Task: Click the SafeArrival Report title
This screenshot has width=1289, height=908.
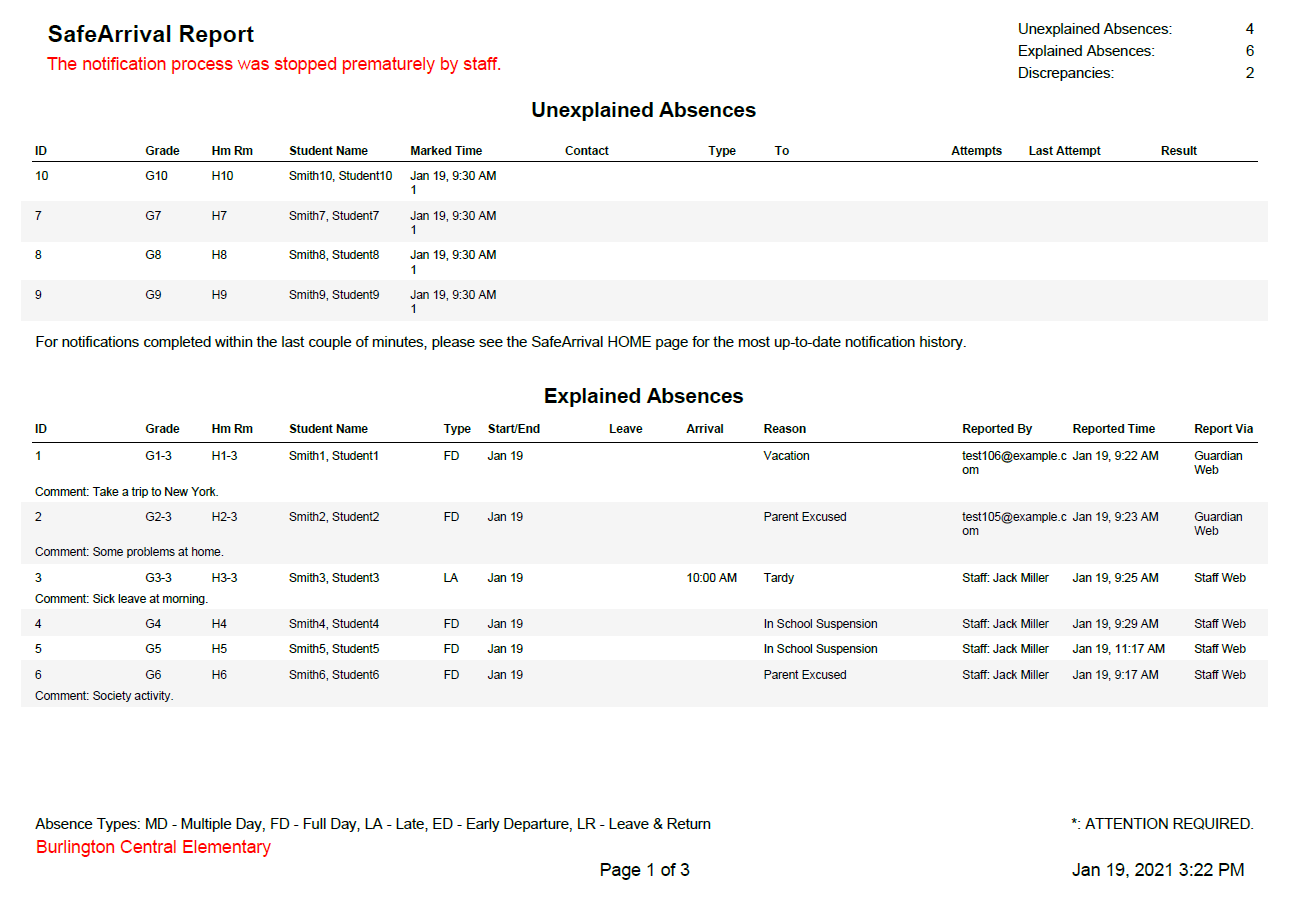Action: 150,33
